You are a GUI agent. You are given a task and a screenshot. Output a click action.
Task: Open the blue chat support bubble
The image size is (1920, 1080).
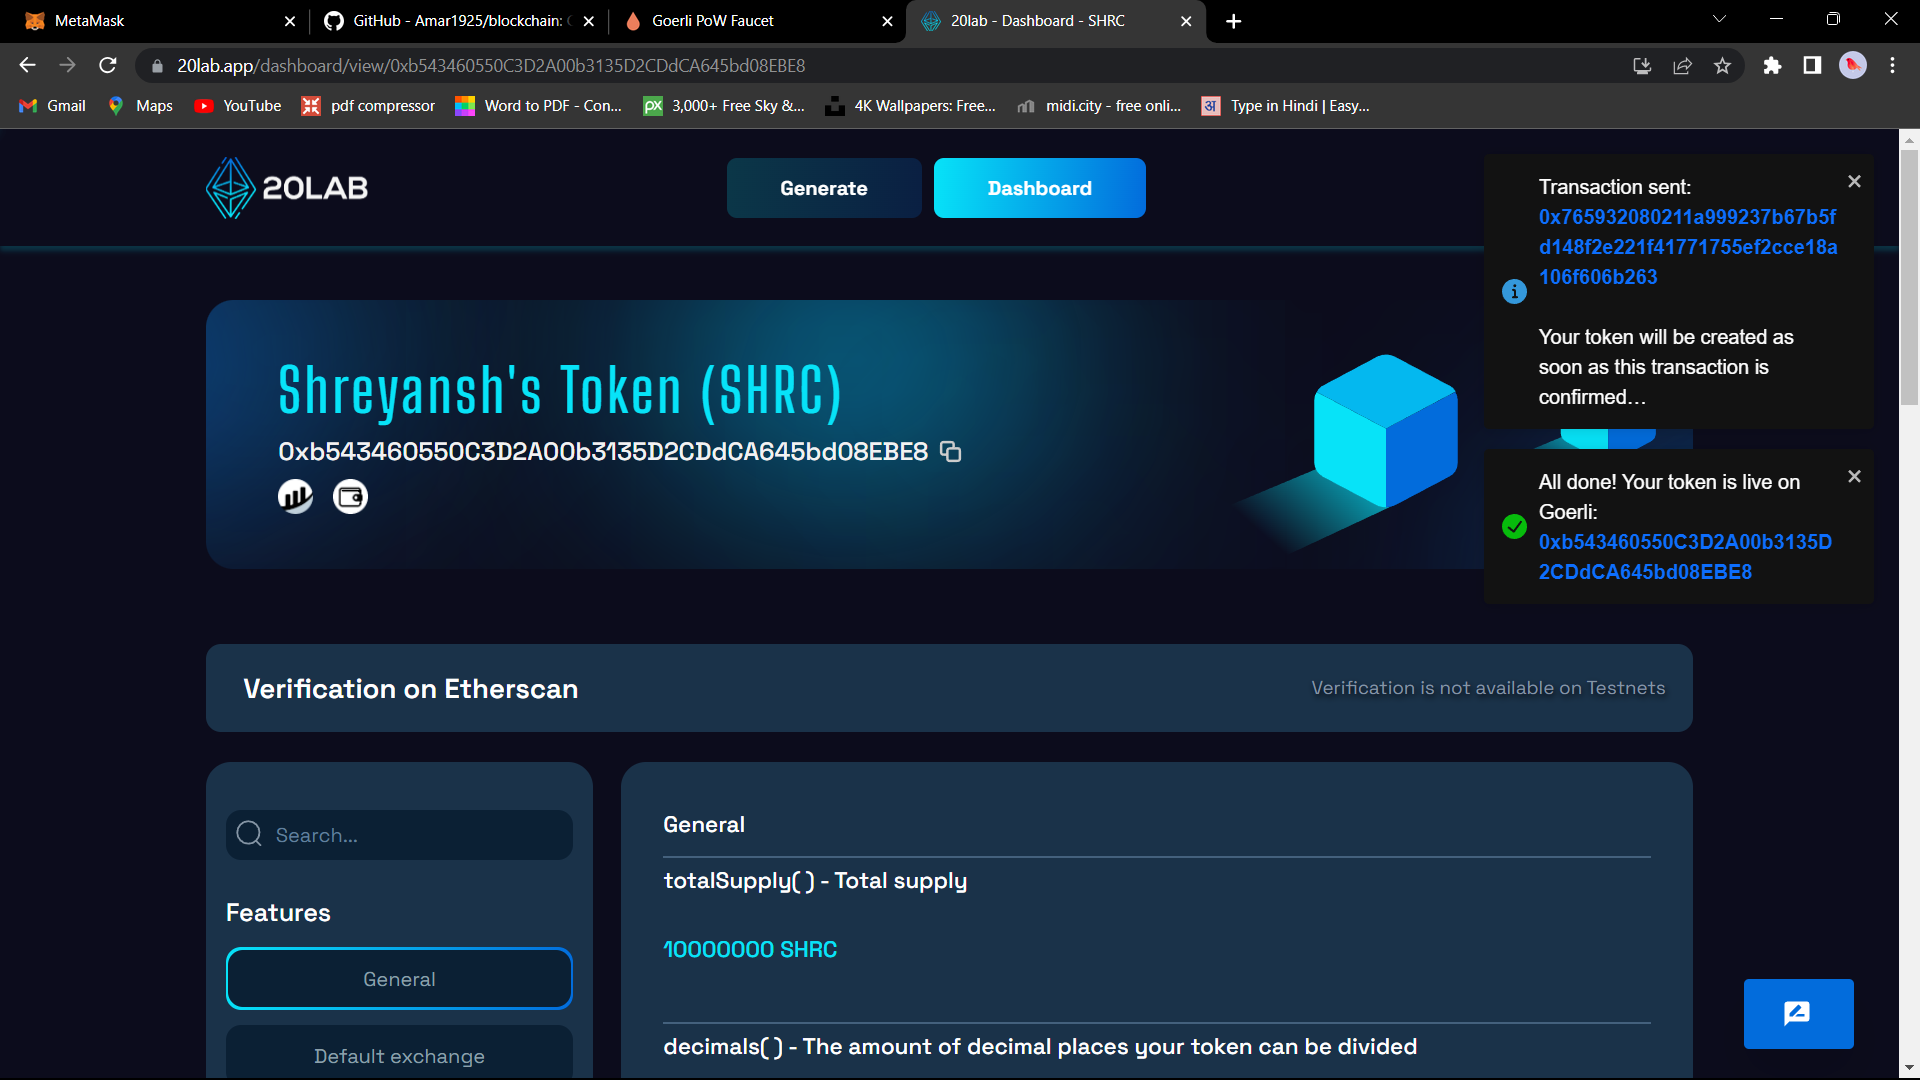coord(1797,1013)
